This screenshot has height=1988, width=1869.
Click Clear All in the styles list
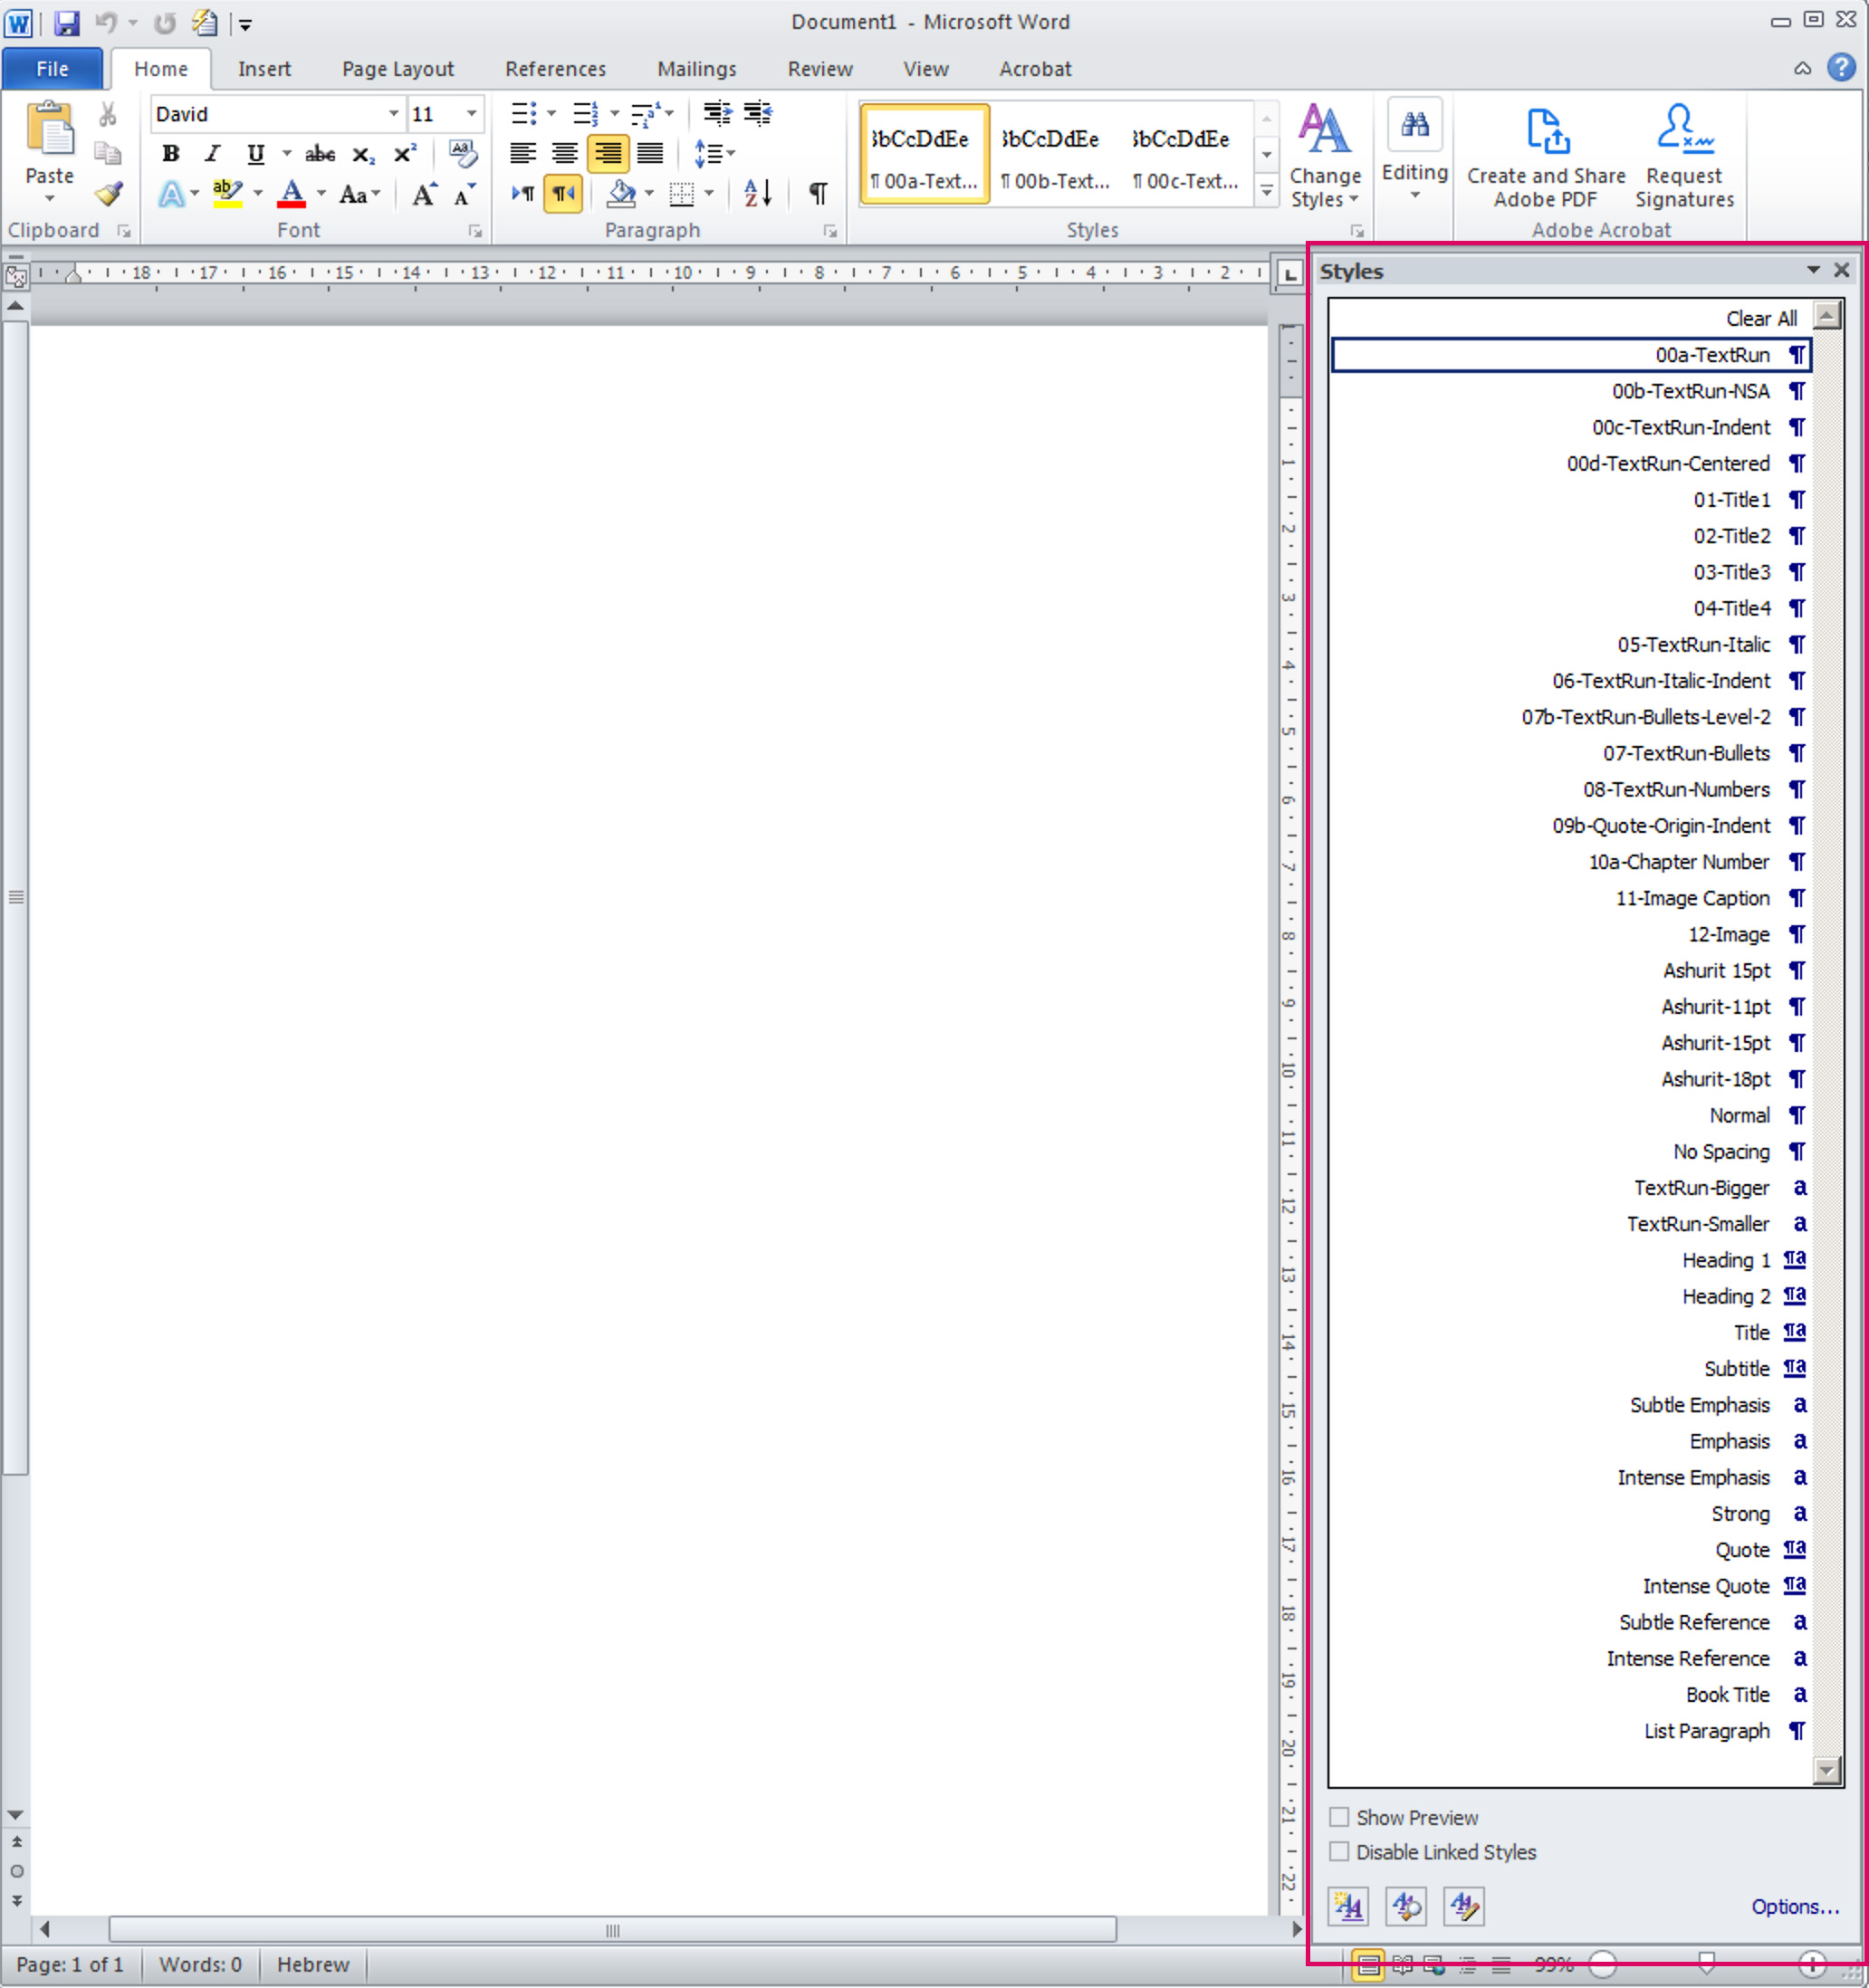1760,318
